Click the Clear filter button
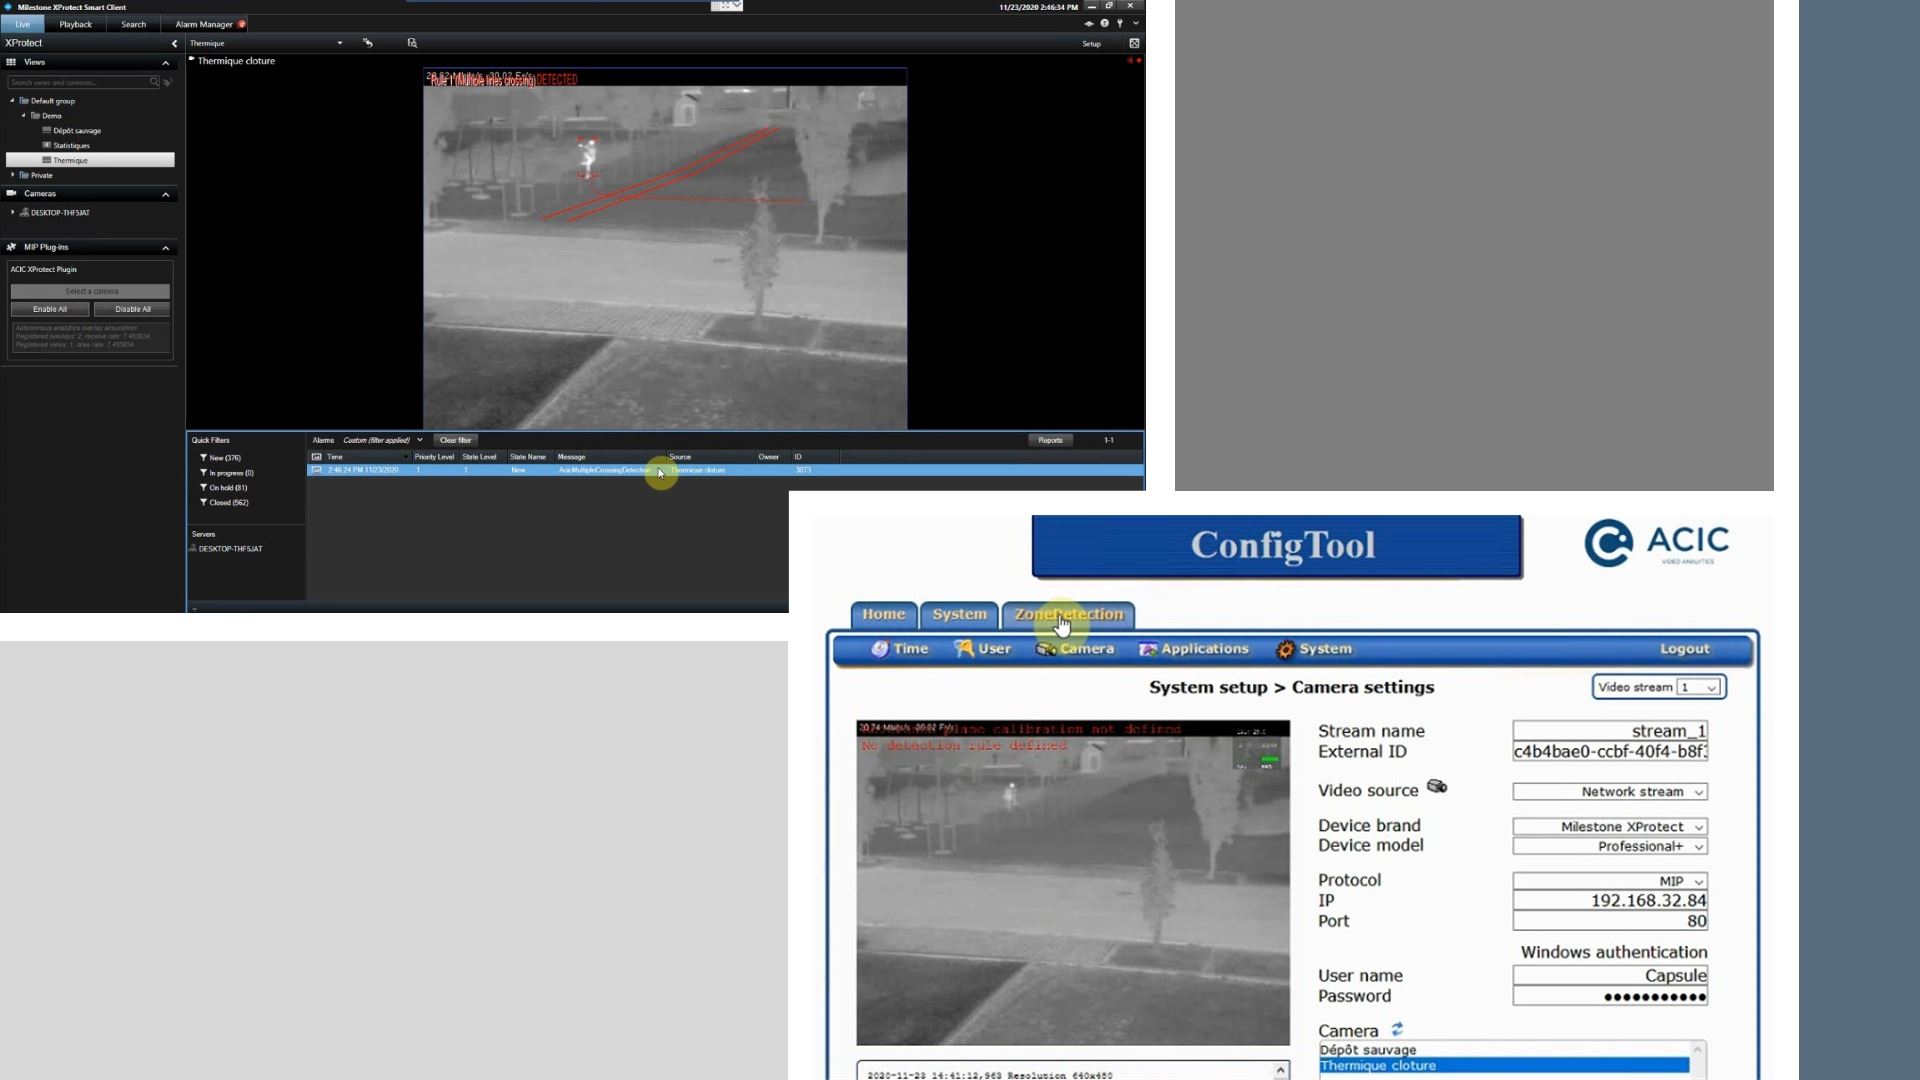 456,440
